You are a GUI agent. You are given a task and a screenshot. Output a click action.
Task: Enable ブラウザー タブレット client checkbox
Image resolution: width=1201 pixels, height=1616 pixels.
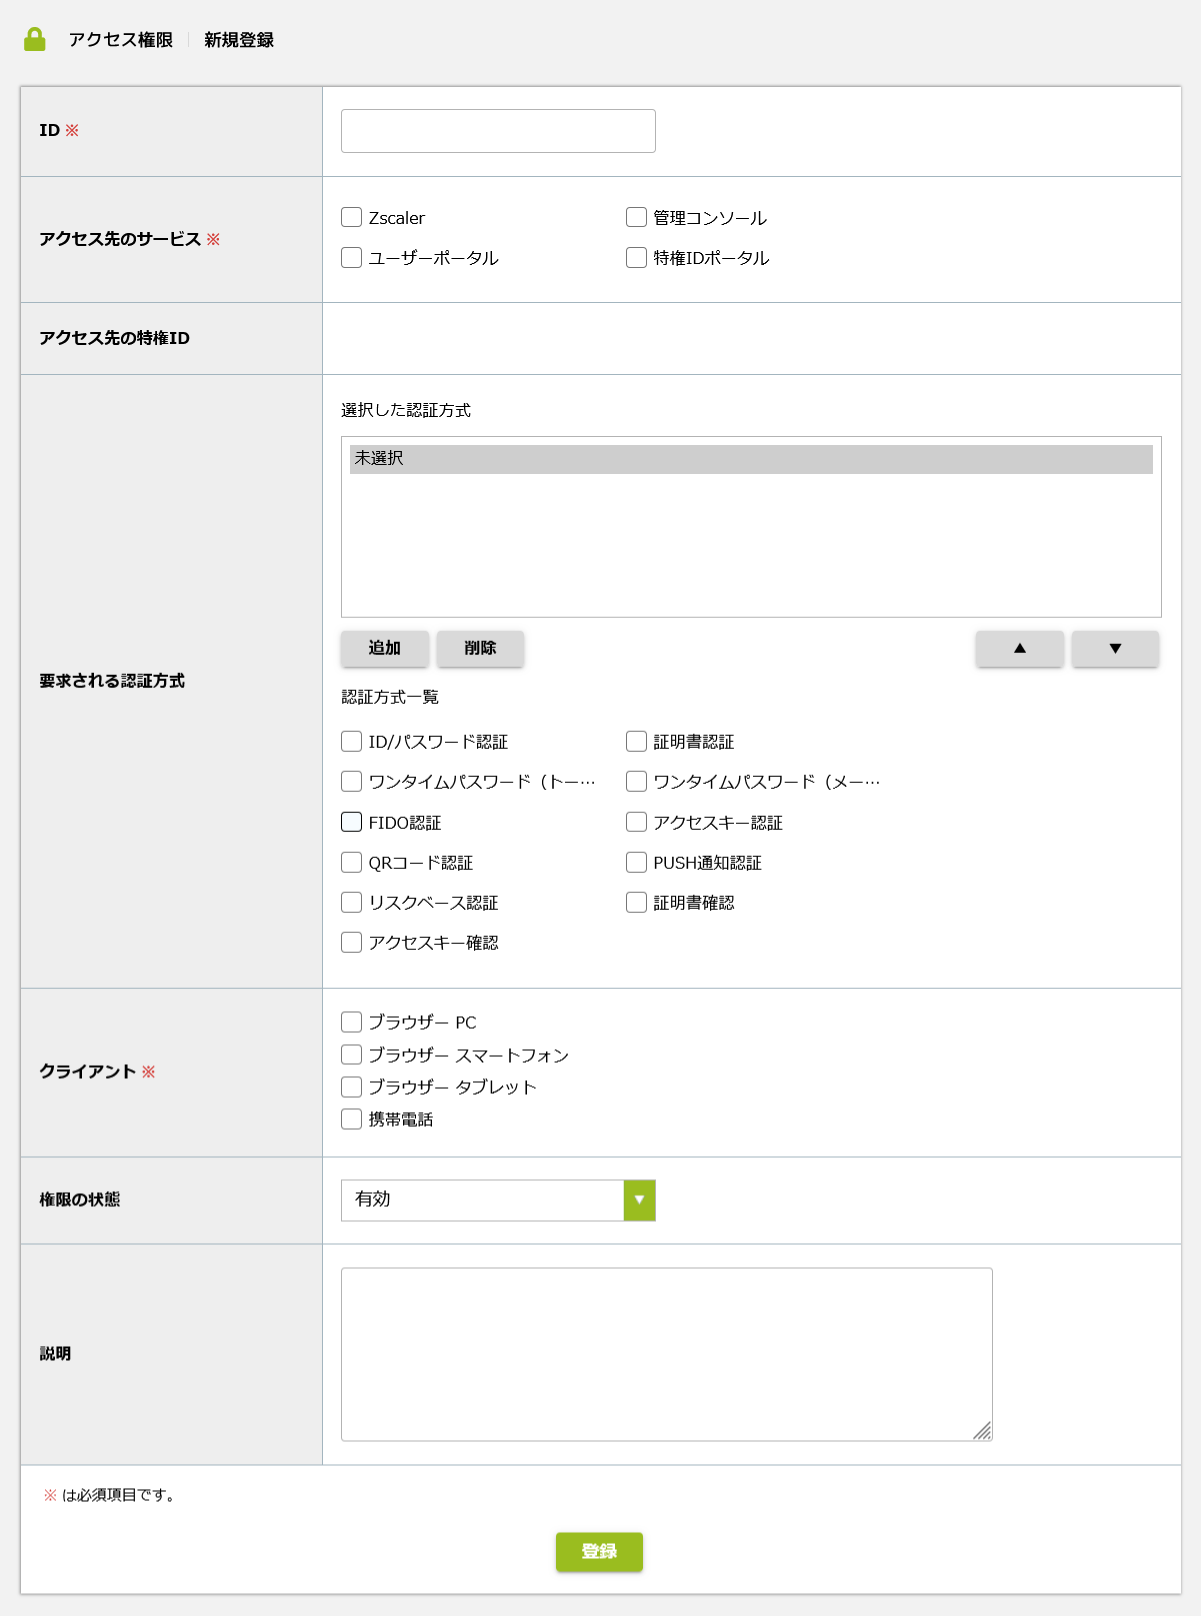coord(351,1086)
